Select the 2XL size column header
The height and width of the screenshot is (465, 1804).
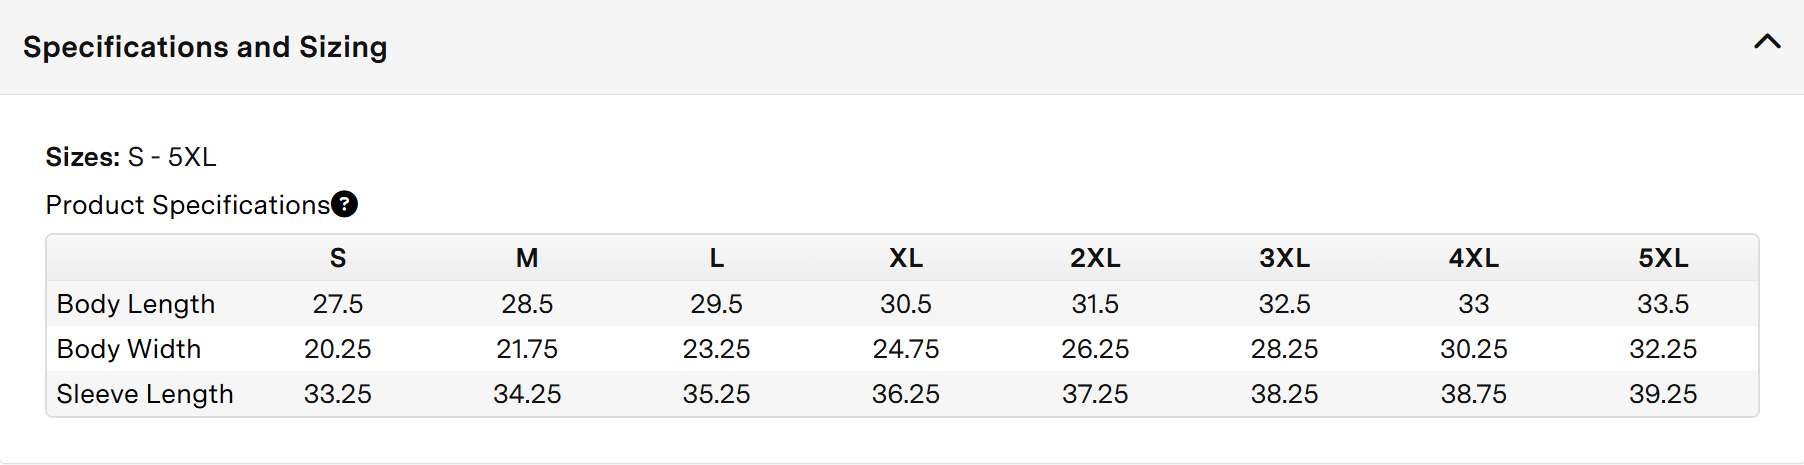point(1095,258)
